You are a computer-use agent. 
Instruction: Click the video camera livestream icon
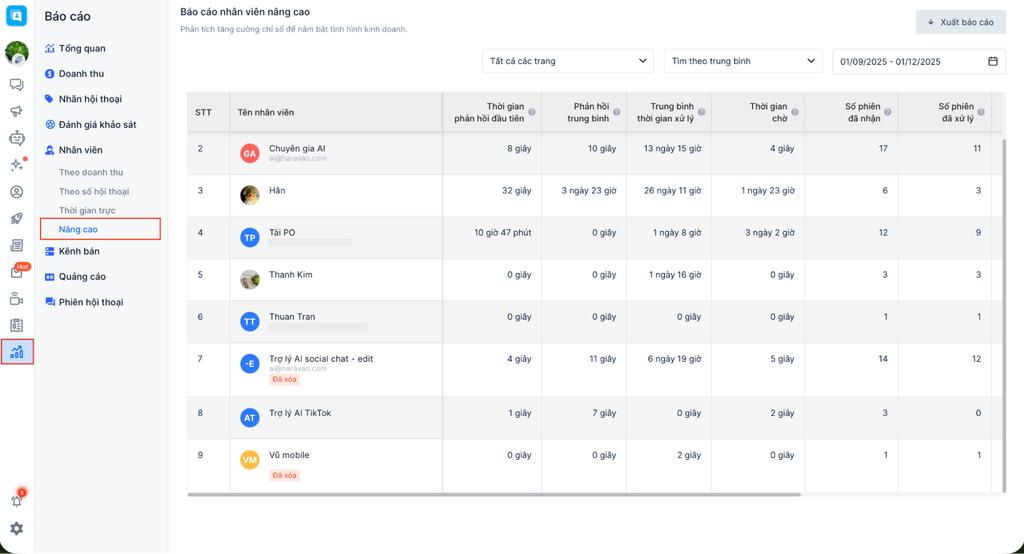16,299
